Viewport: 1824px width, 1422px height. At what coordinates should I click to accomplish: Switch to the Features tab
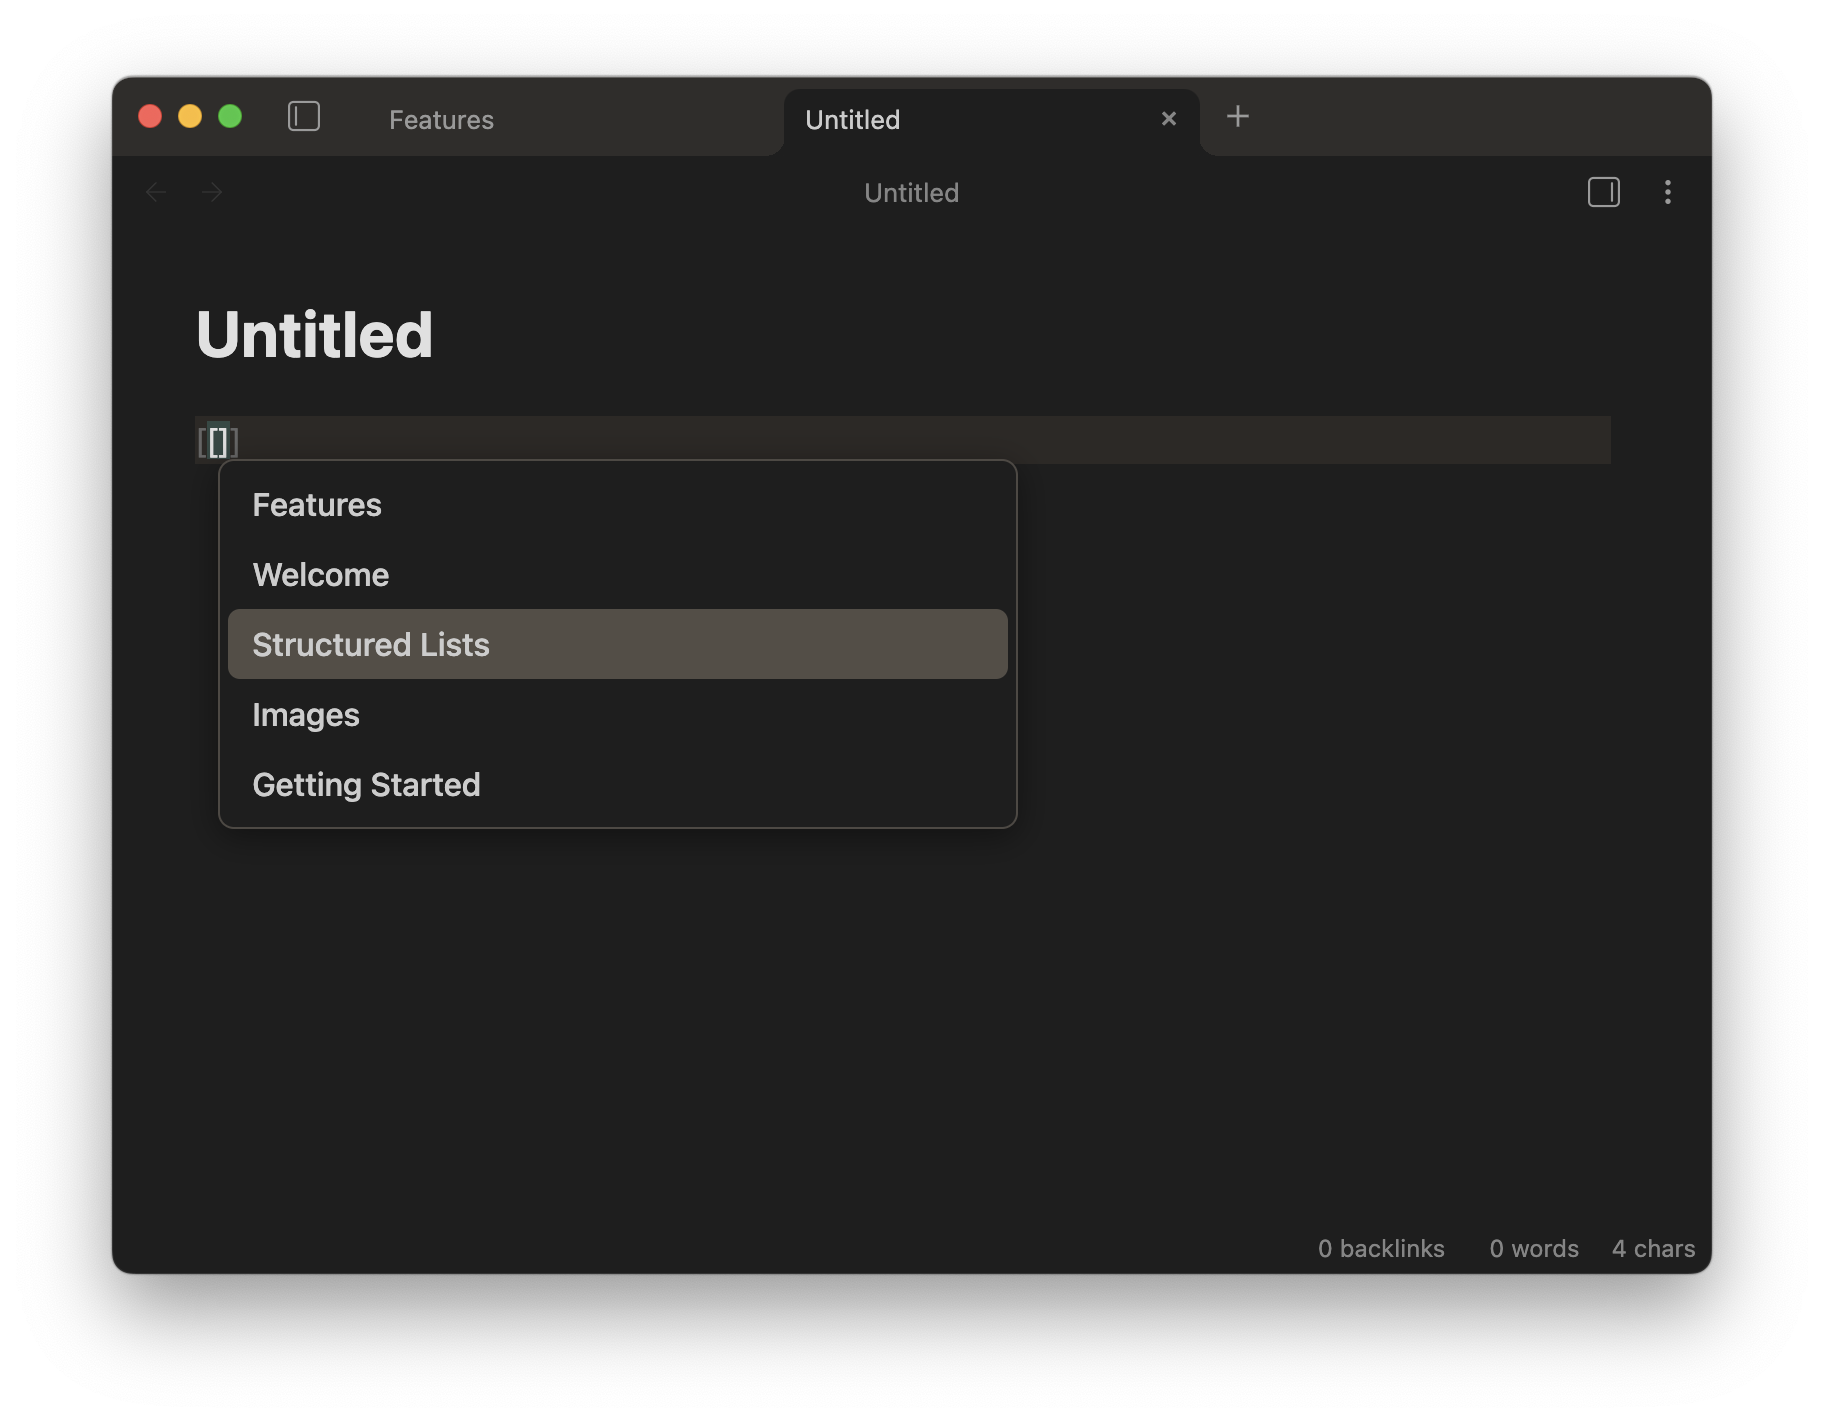(441, 120)
